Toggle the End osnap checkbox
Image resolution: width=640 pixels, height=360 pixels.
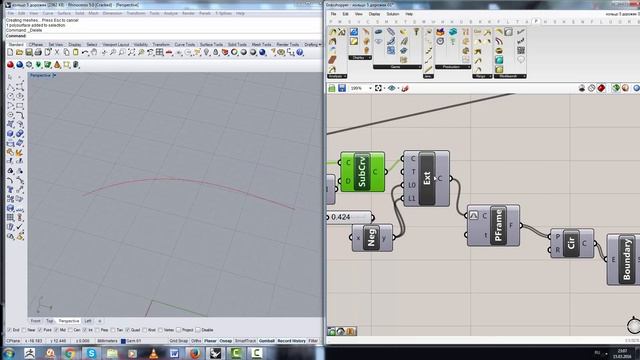pyautogui.click(x=9, y=330)
